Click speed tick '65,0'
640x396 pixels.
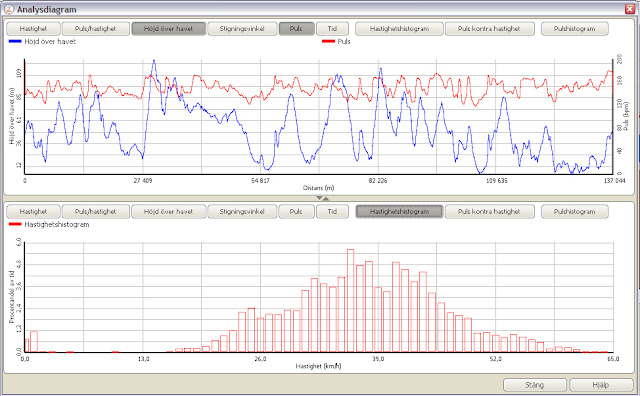[x=613, y=359]
